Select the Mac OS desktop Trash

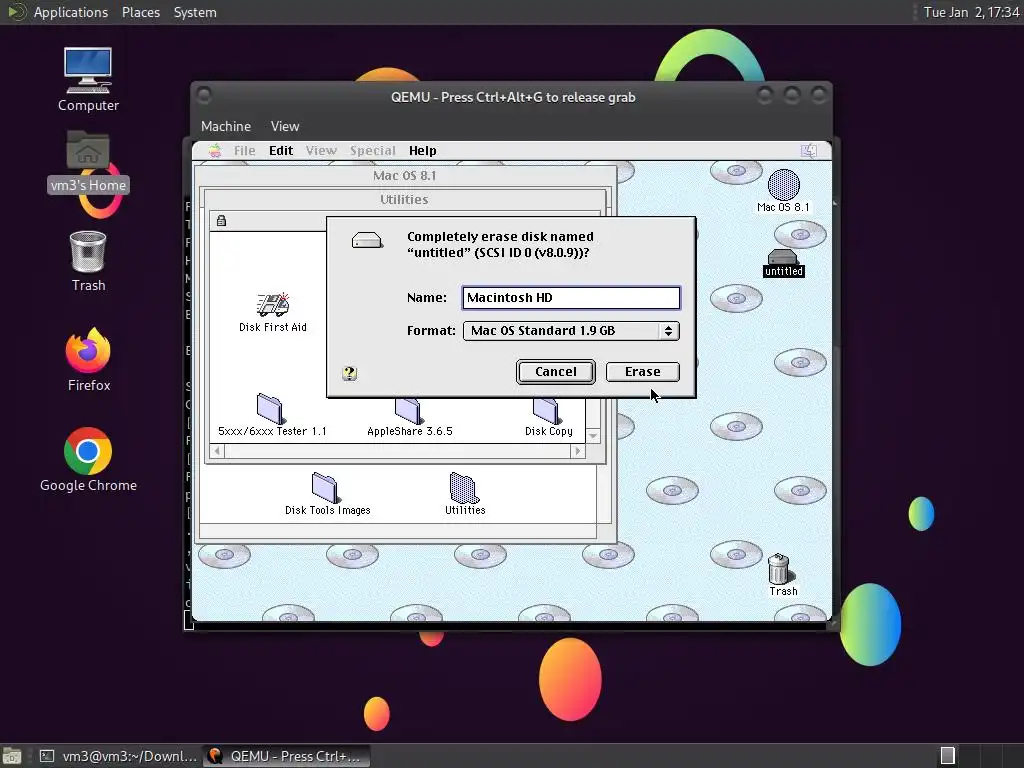(782, 575)
